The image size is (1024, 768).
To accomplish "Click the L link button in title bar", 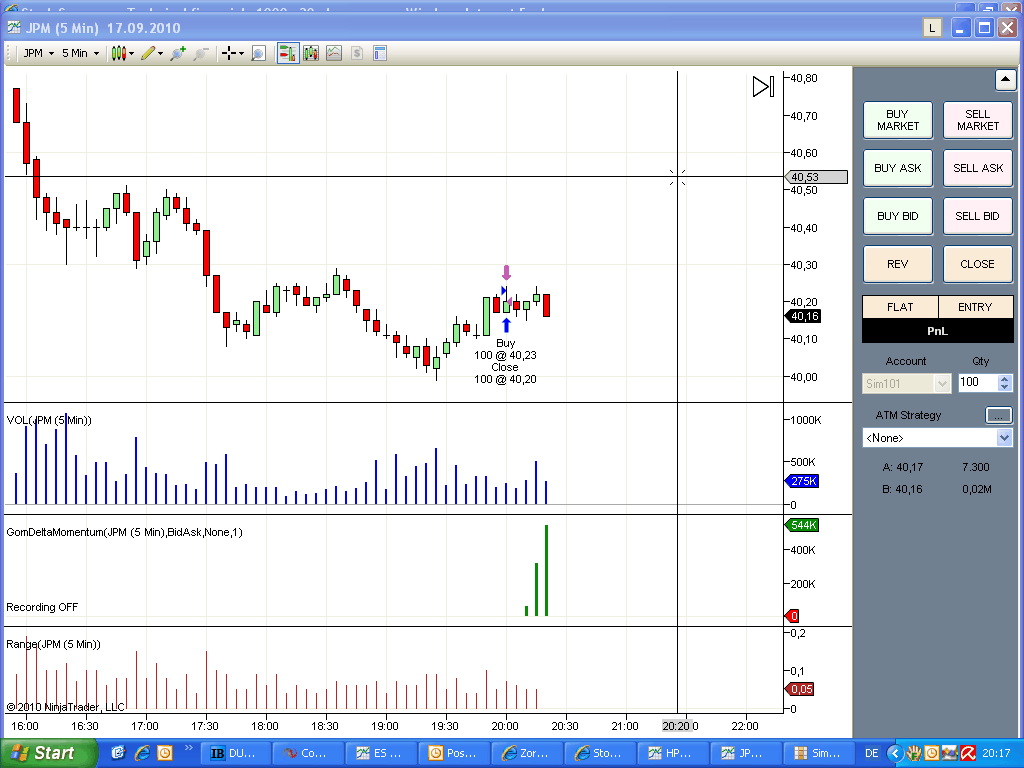I will (932, 28).
